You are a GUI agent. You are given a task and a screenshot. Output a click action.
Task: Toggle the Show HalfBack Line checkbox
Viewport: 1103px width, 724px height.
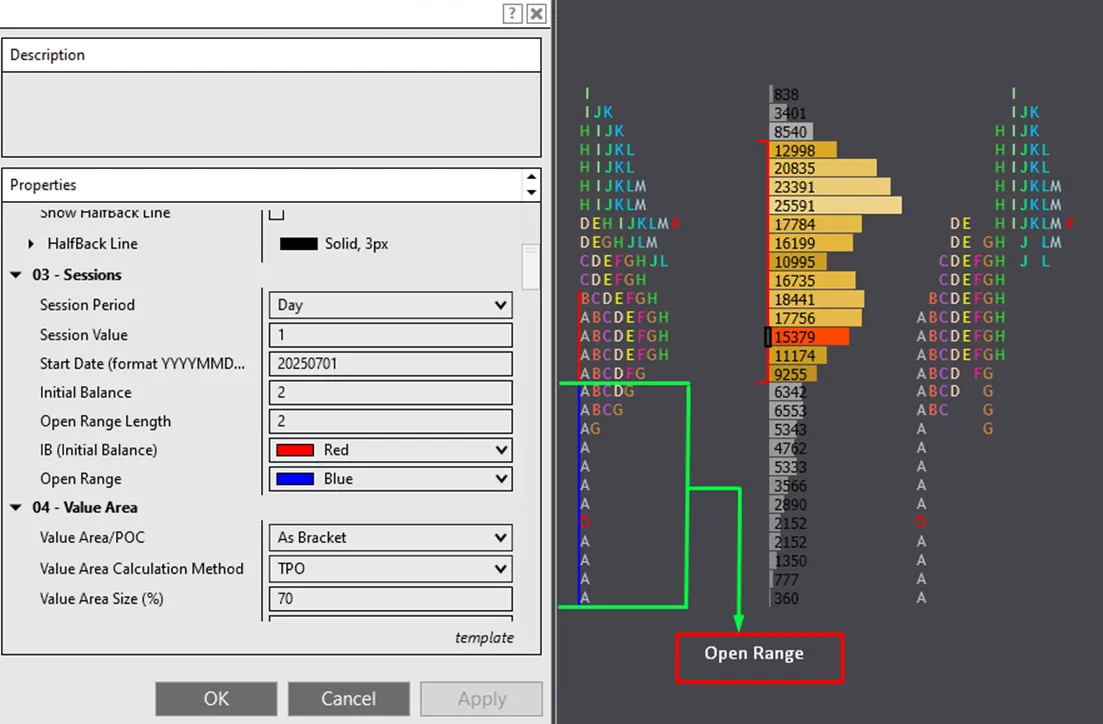[277, 214]
